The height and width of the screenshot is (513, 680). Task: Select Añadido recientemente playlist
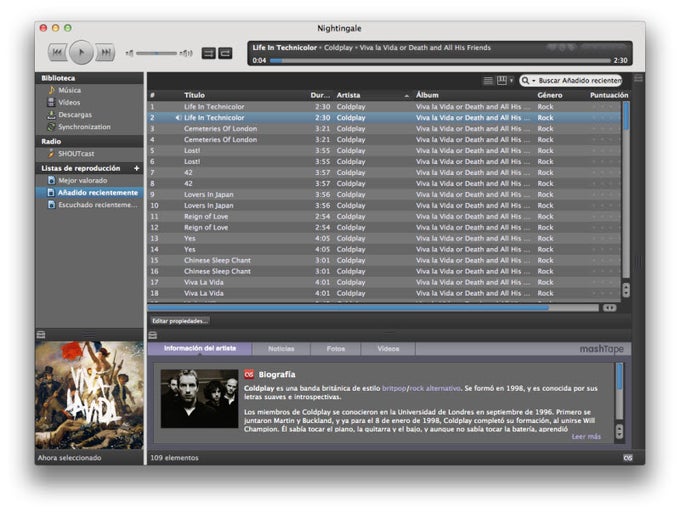point(90,193)
